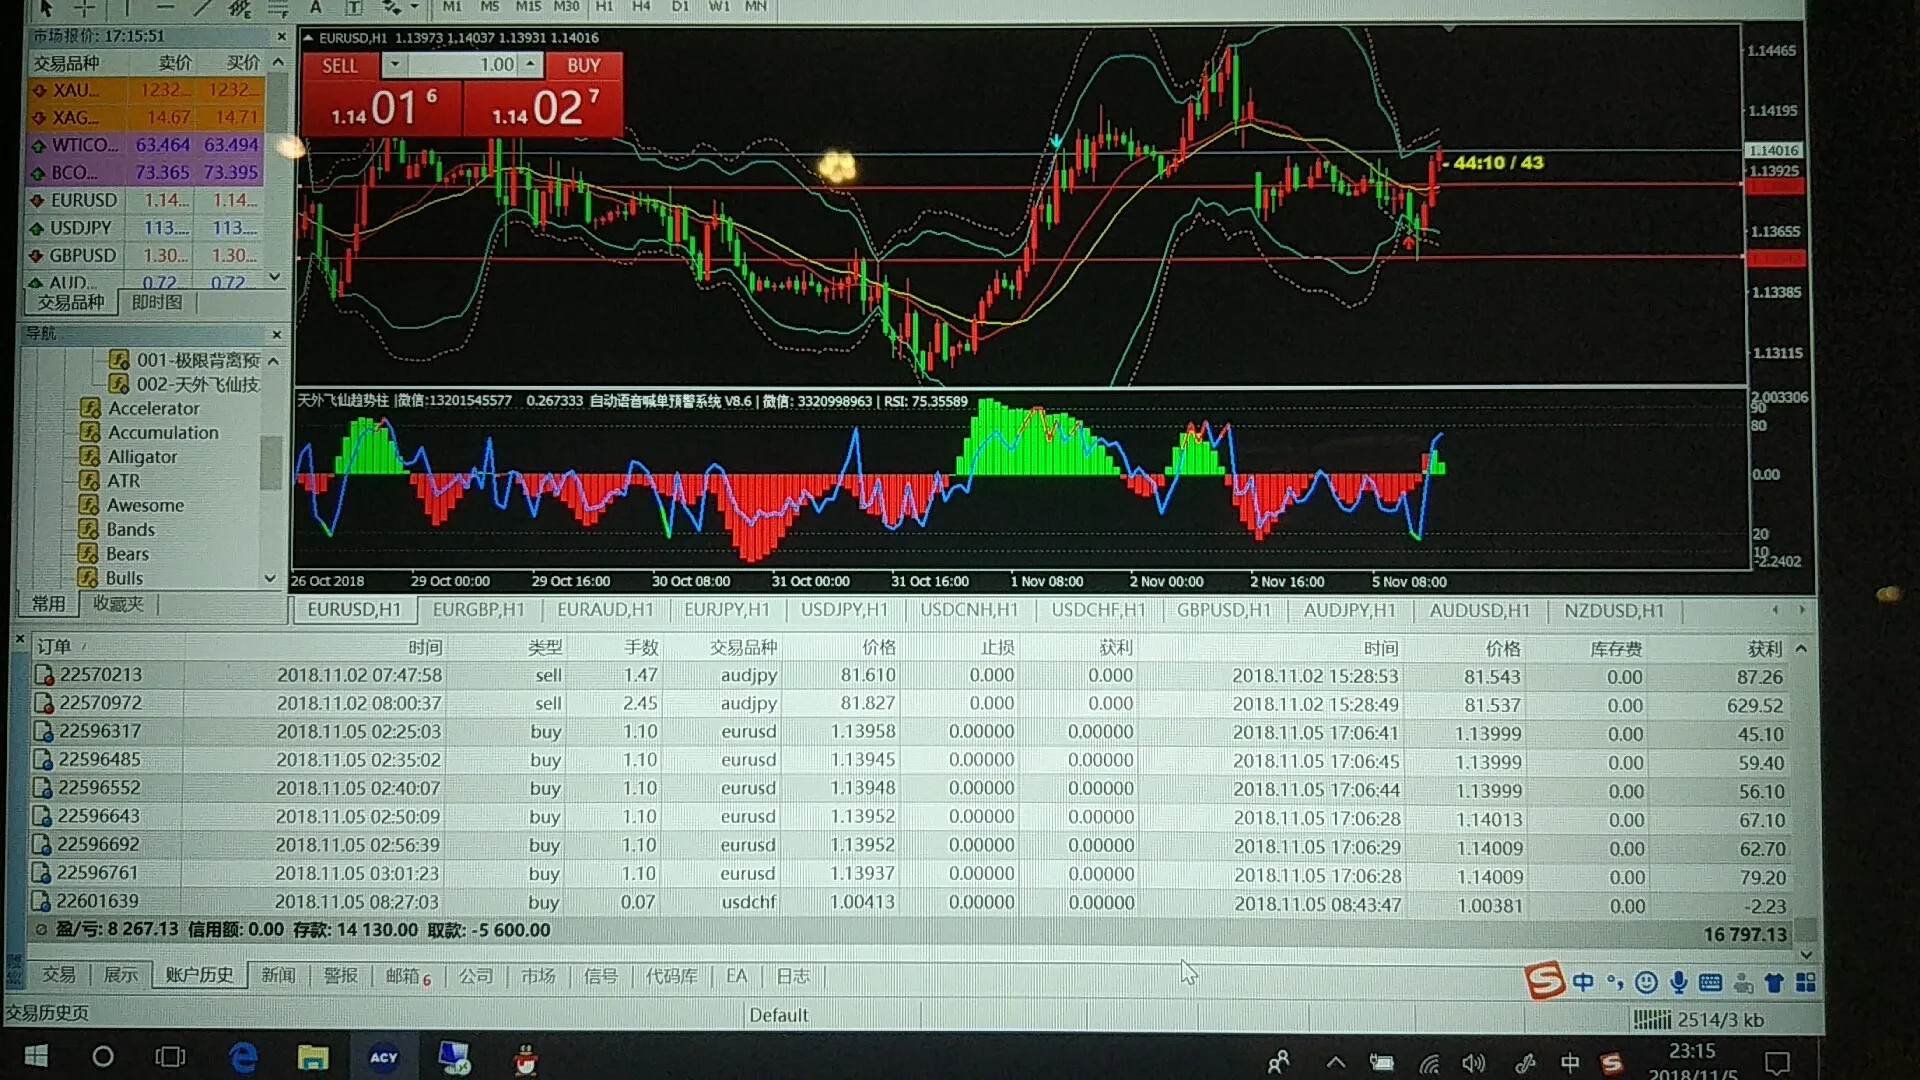
Task: Switch chart to H4 timeframe
Action: 641,7
